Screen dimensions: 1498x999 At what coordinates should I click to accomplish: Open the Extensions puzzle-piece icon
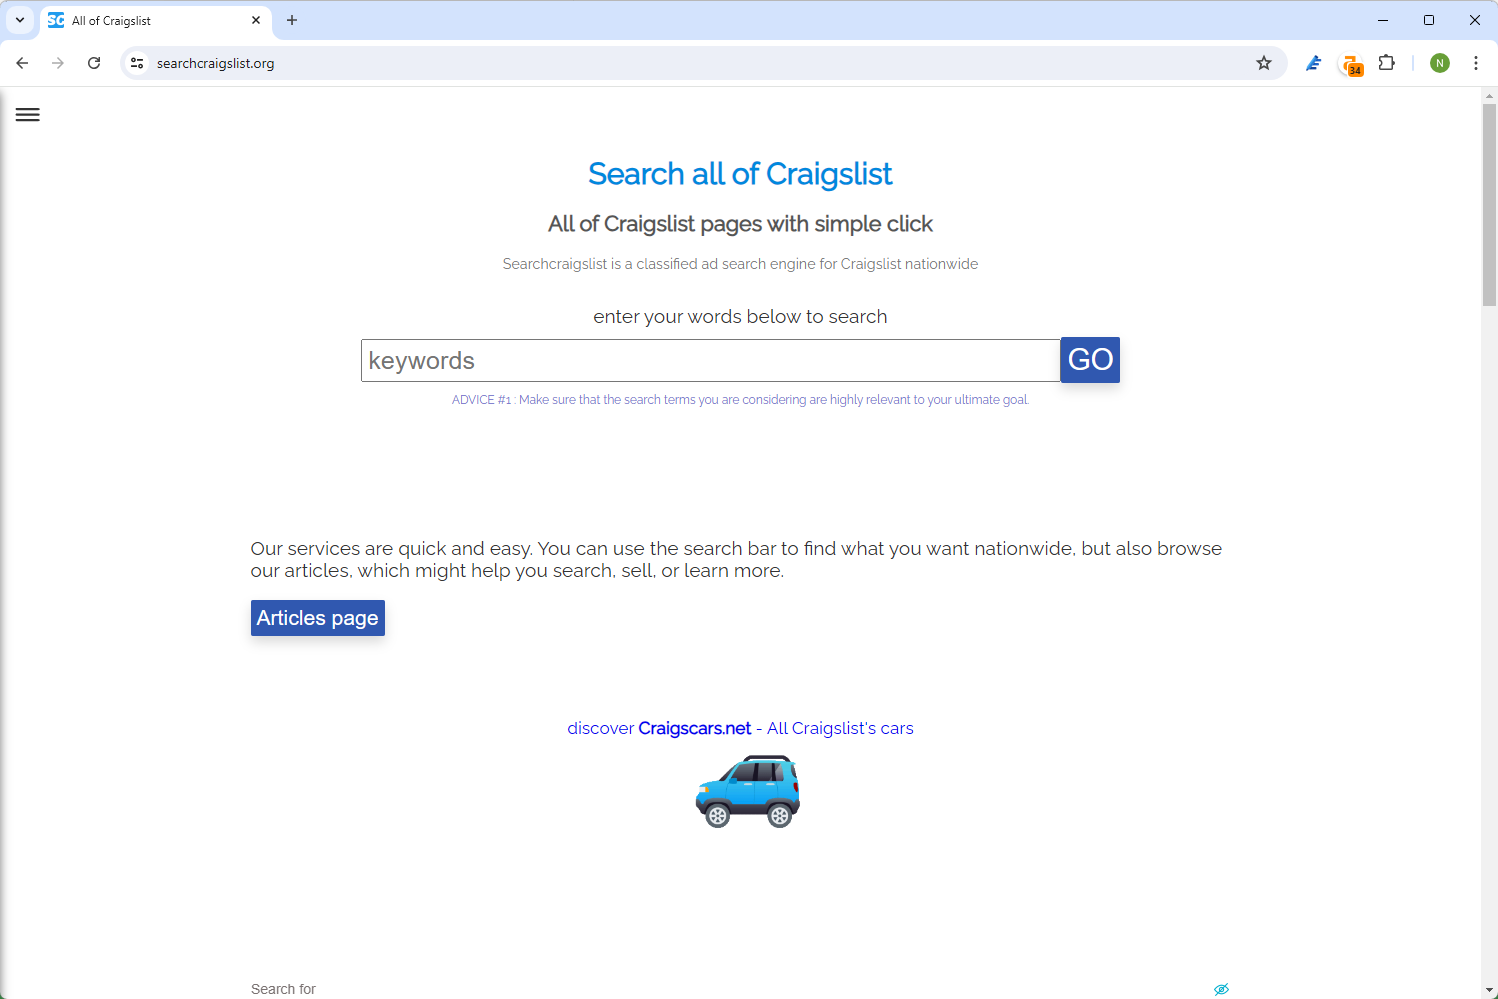1387,62
